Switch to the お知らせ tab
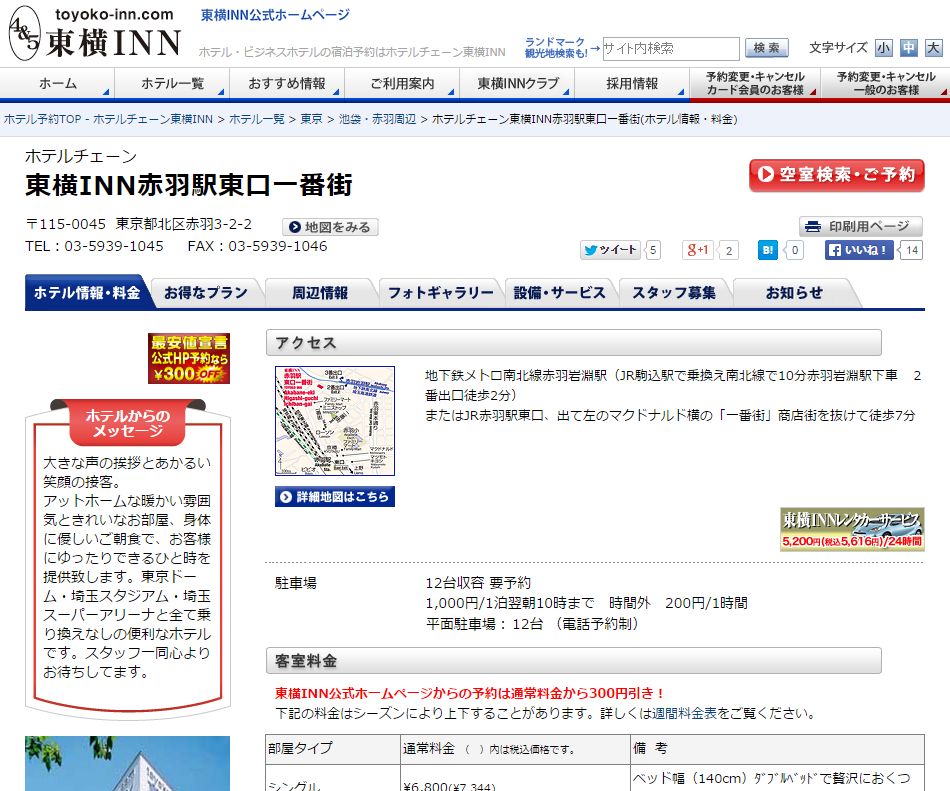 tap(794, 293)
